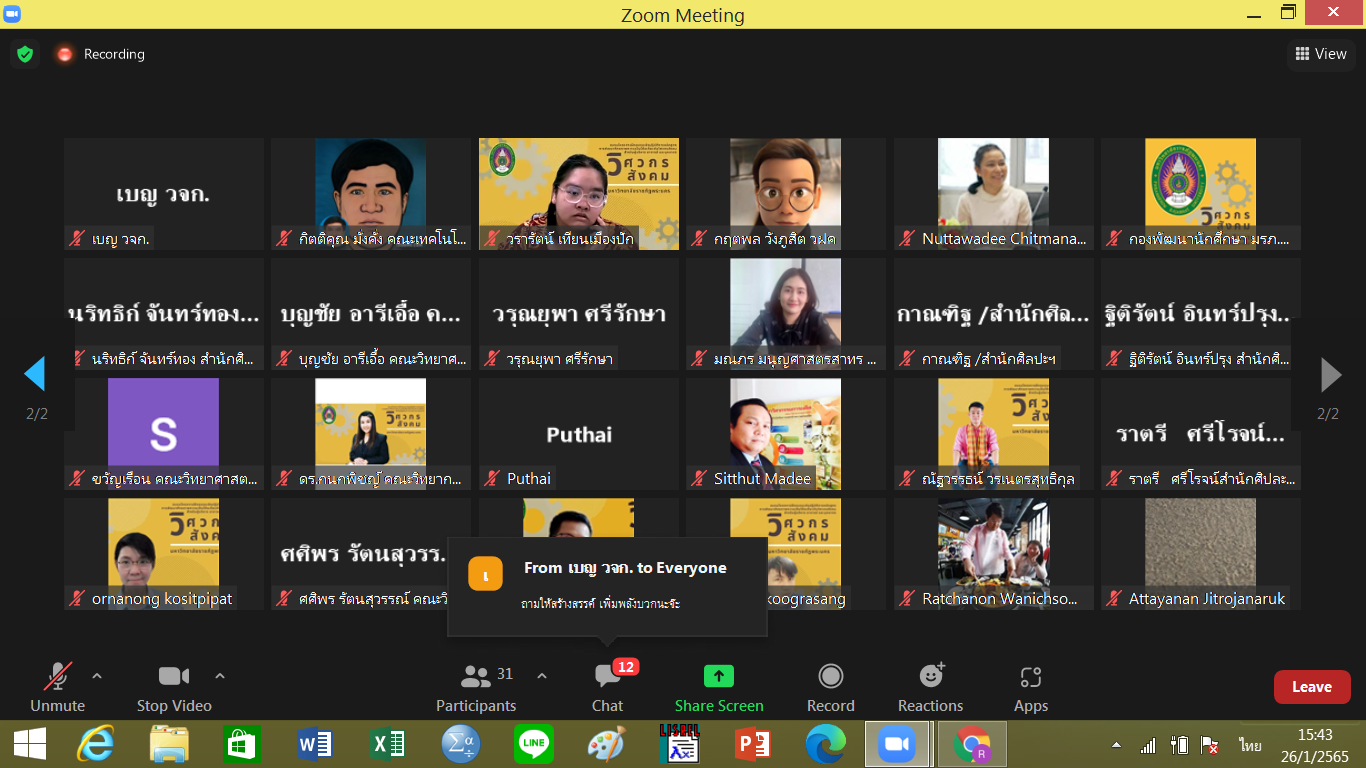The height and width of the screenshot is (768, 1366).
Task: Show hidden system tray icons arrow
Action: point(1117,745)
